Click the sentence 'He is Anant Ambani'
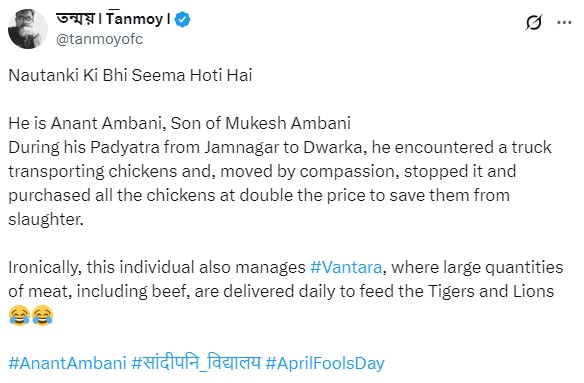Image resolution: width=584 pixels, height=383 pixels. [x=85, y=123]
